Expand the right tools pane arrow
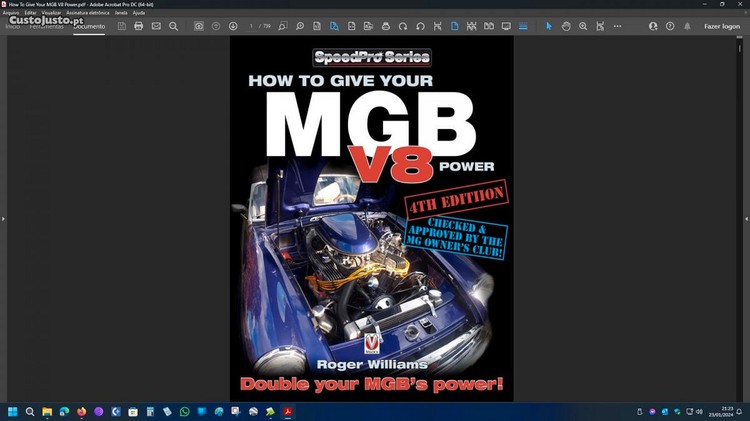750x421 pixels. point(746,218)
